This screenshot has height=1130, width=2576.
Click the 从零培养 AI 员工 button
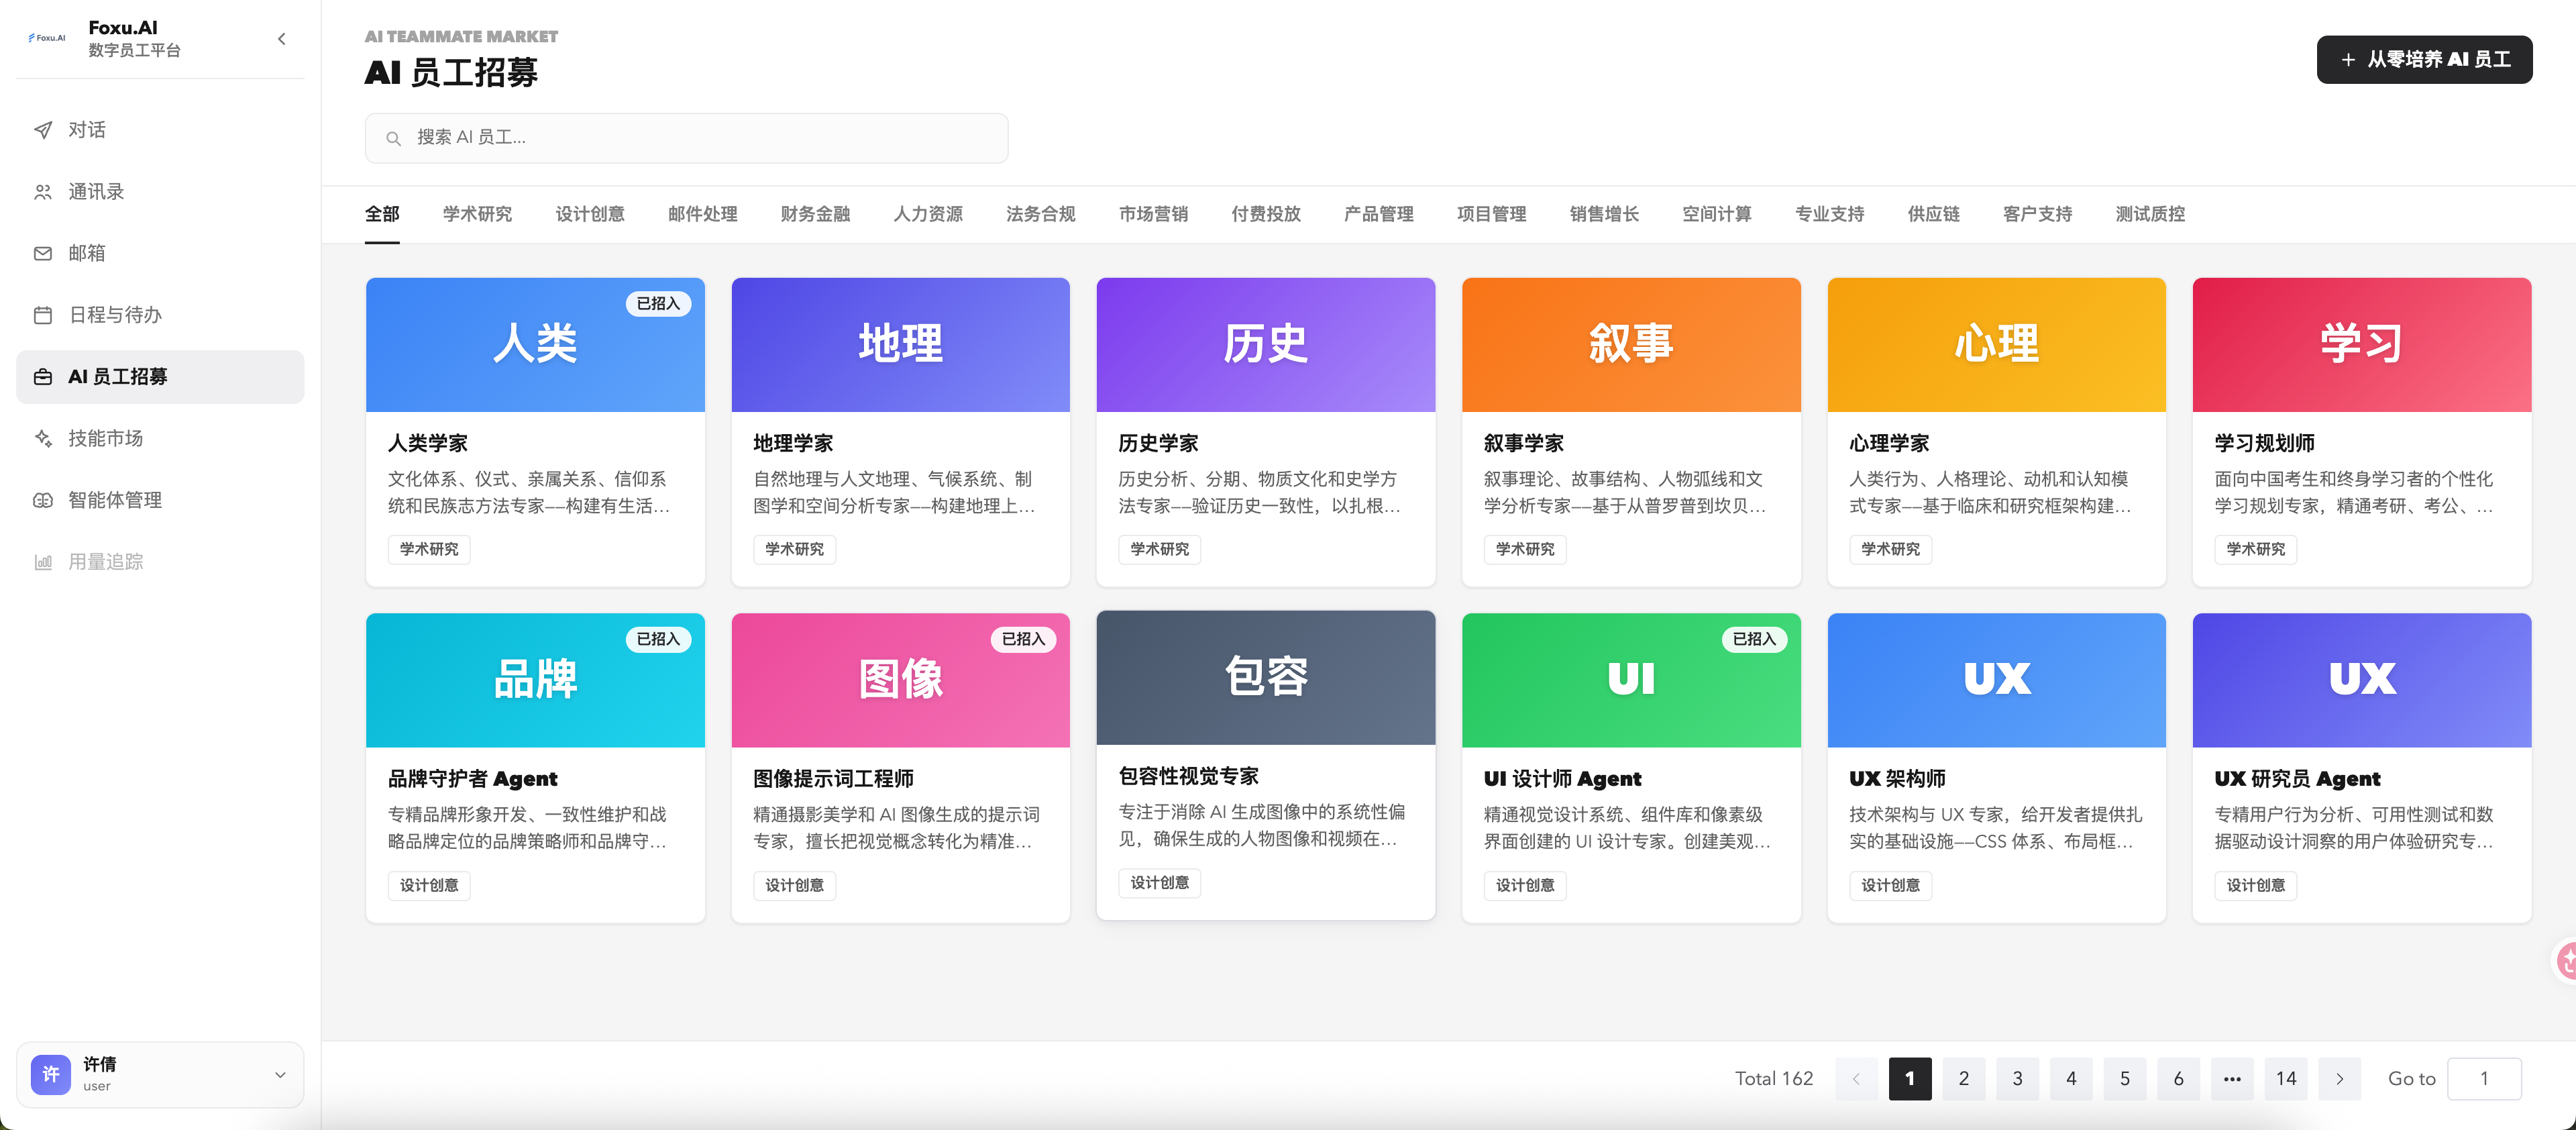click(2424, 60)
